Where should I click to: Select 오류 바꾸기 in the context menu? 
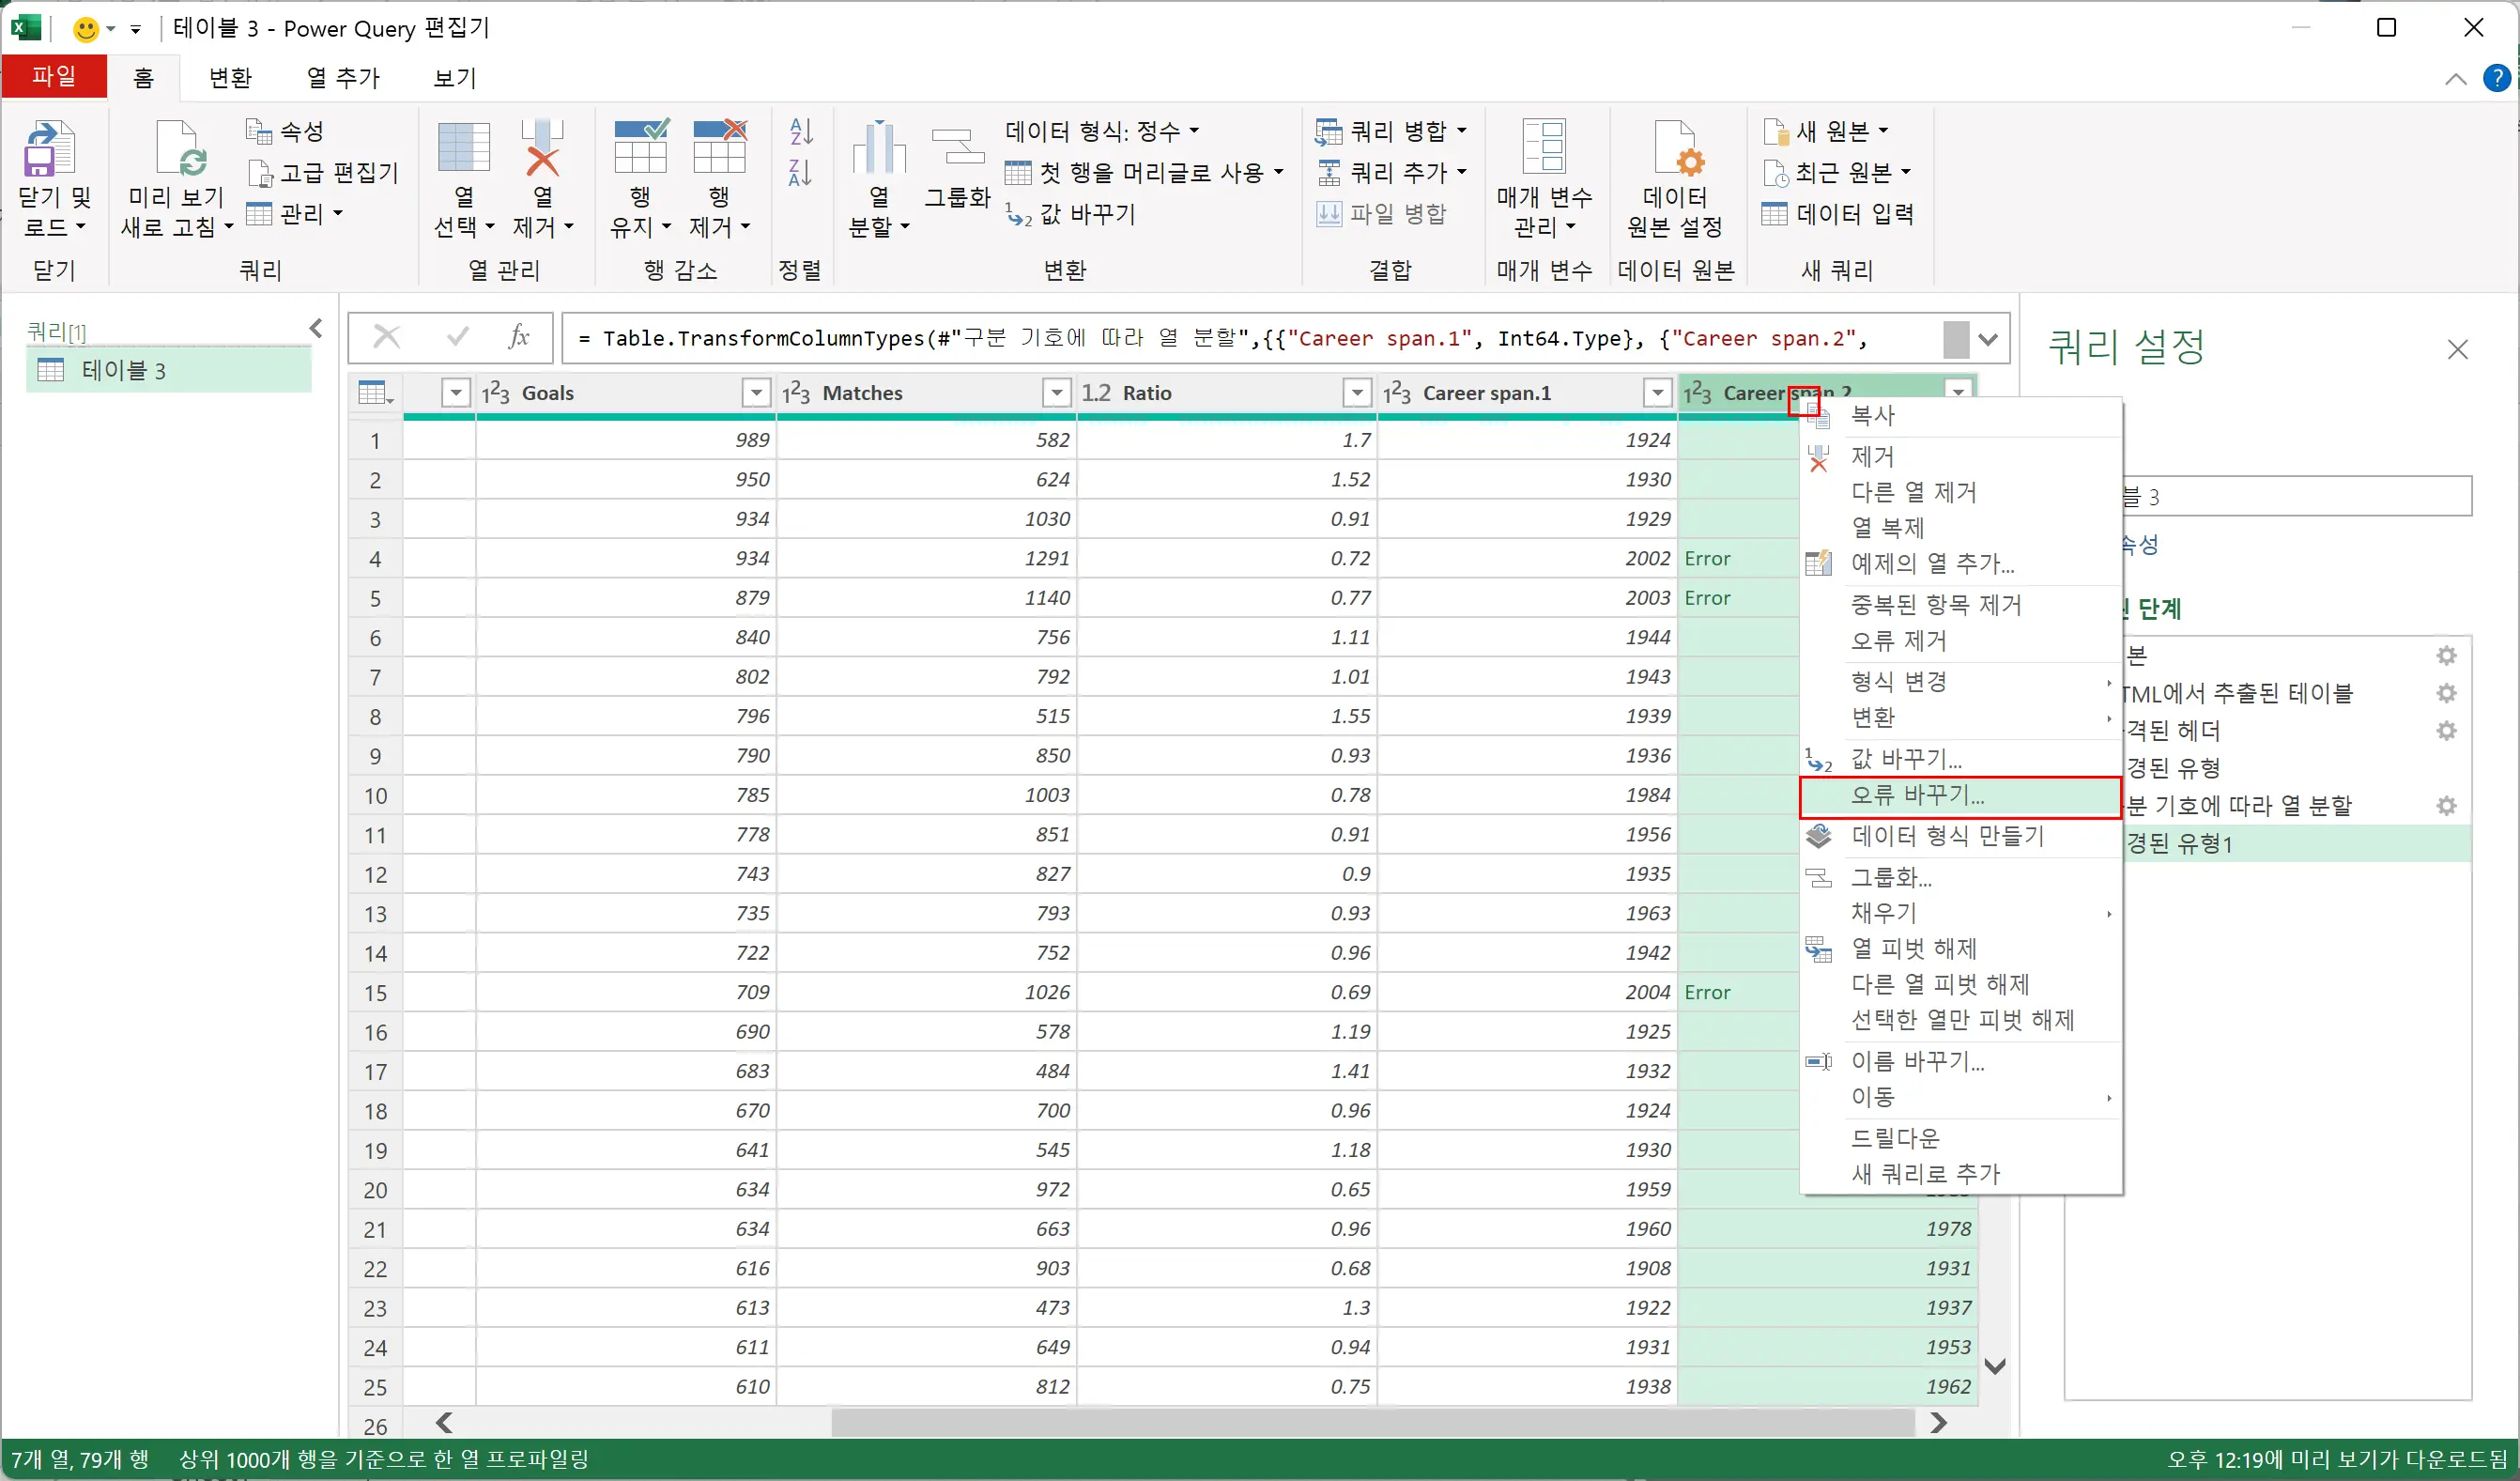[1917, 796]
